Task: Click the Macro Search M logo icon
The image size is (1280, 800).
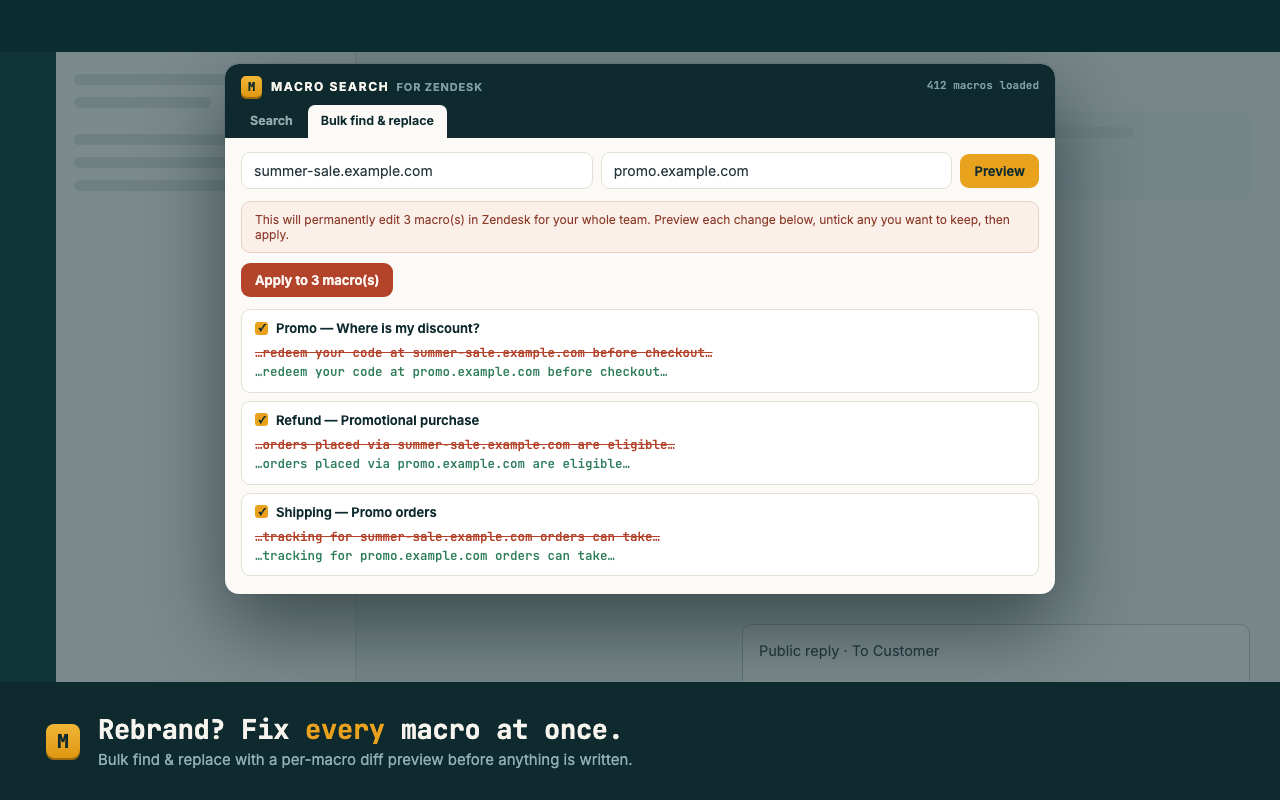Action: (252, 87)
